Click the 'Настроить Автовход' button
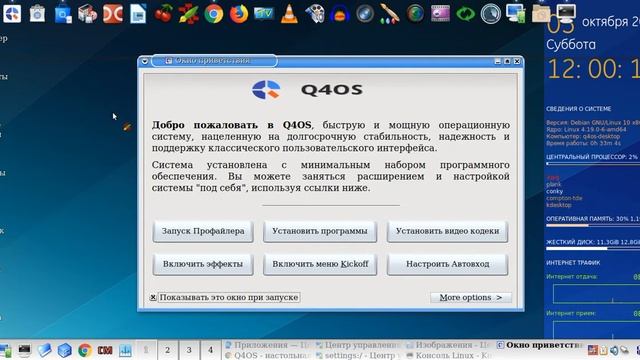The image size is (640, 360). pos(447,264)
